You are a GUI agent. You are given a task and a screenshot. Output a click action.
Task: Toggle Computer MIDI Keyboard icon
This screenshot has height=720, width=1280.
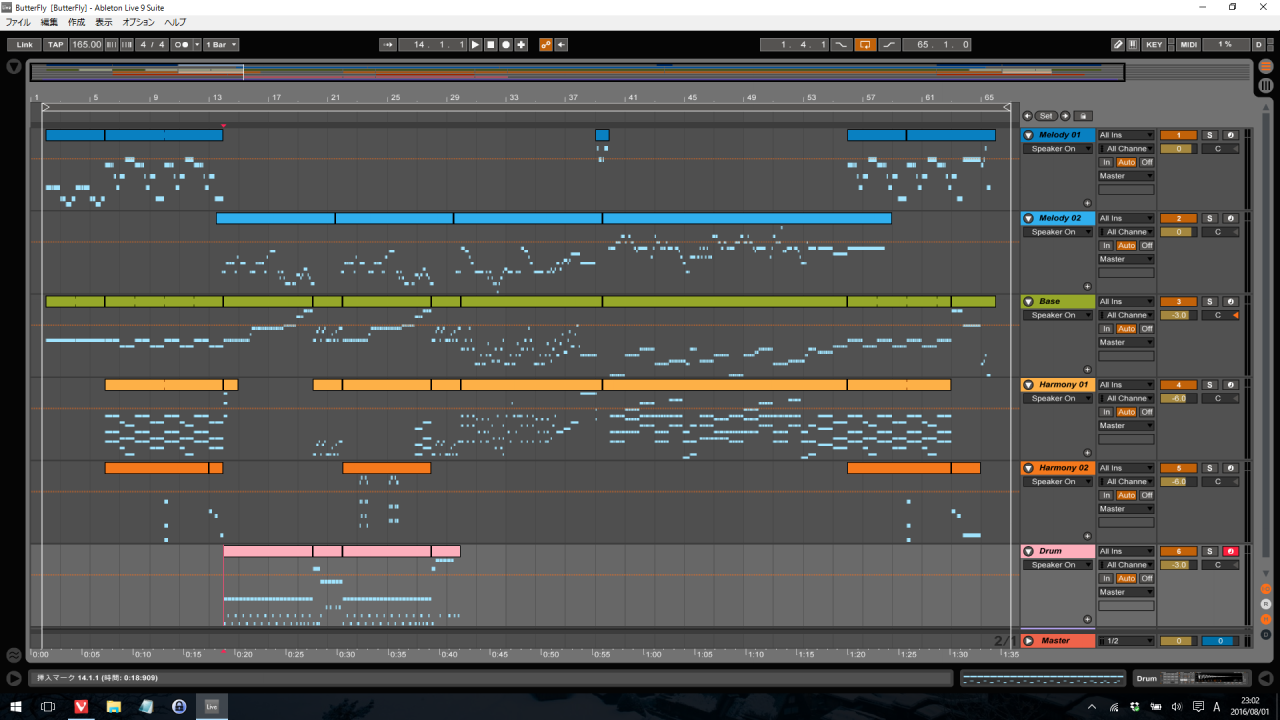(1133, 45)
